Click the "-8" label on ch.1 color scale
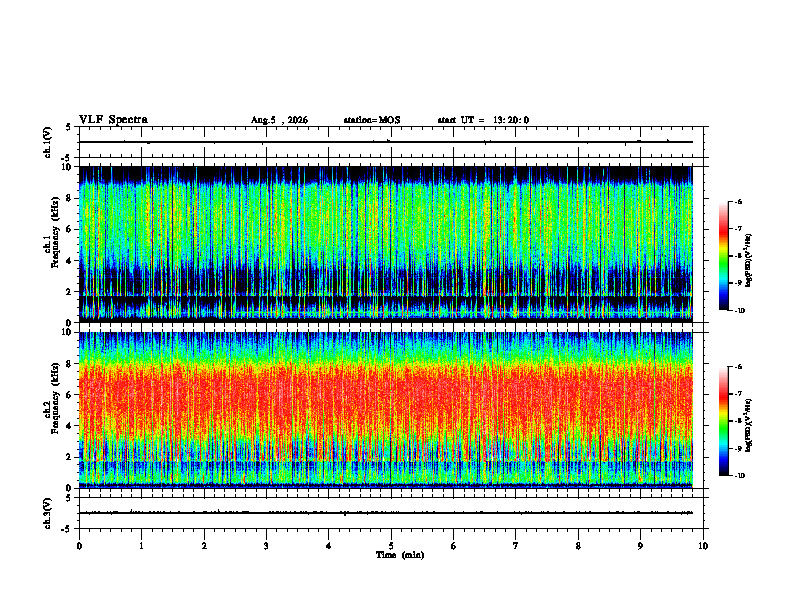792x612 pixels. 738,256
